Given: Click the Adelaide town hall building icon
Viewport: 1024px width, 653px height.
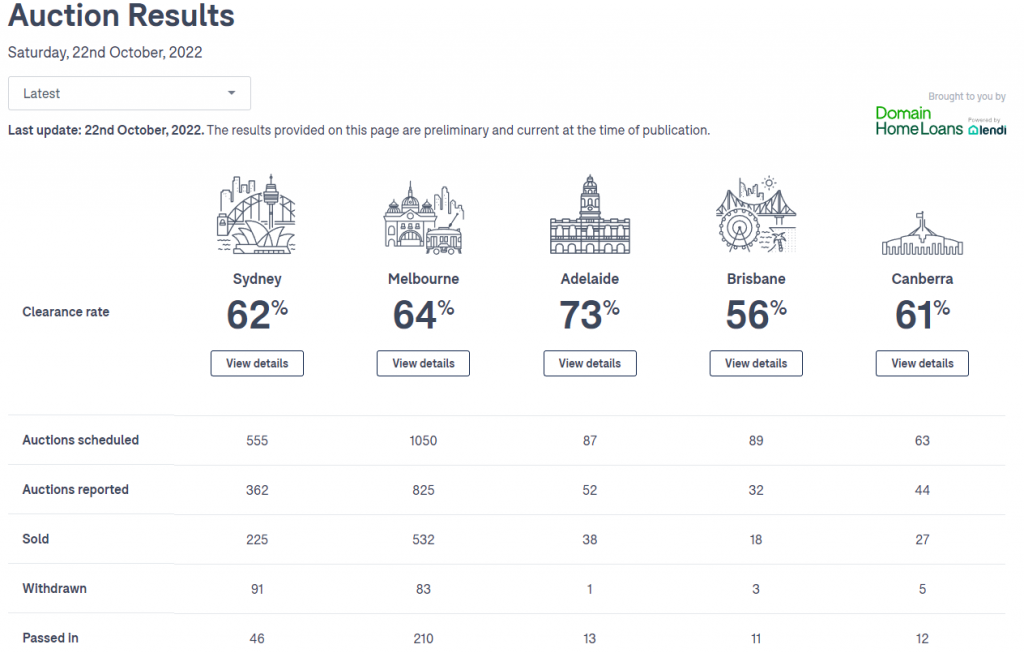Looking at the screenshot, I should [x=590, y=214].
